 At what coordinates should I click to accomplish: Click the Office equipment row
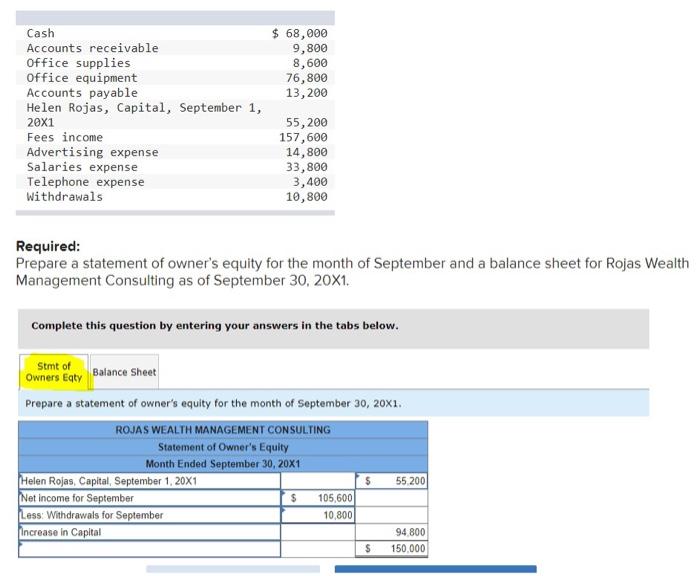tap(175, 78)
